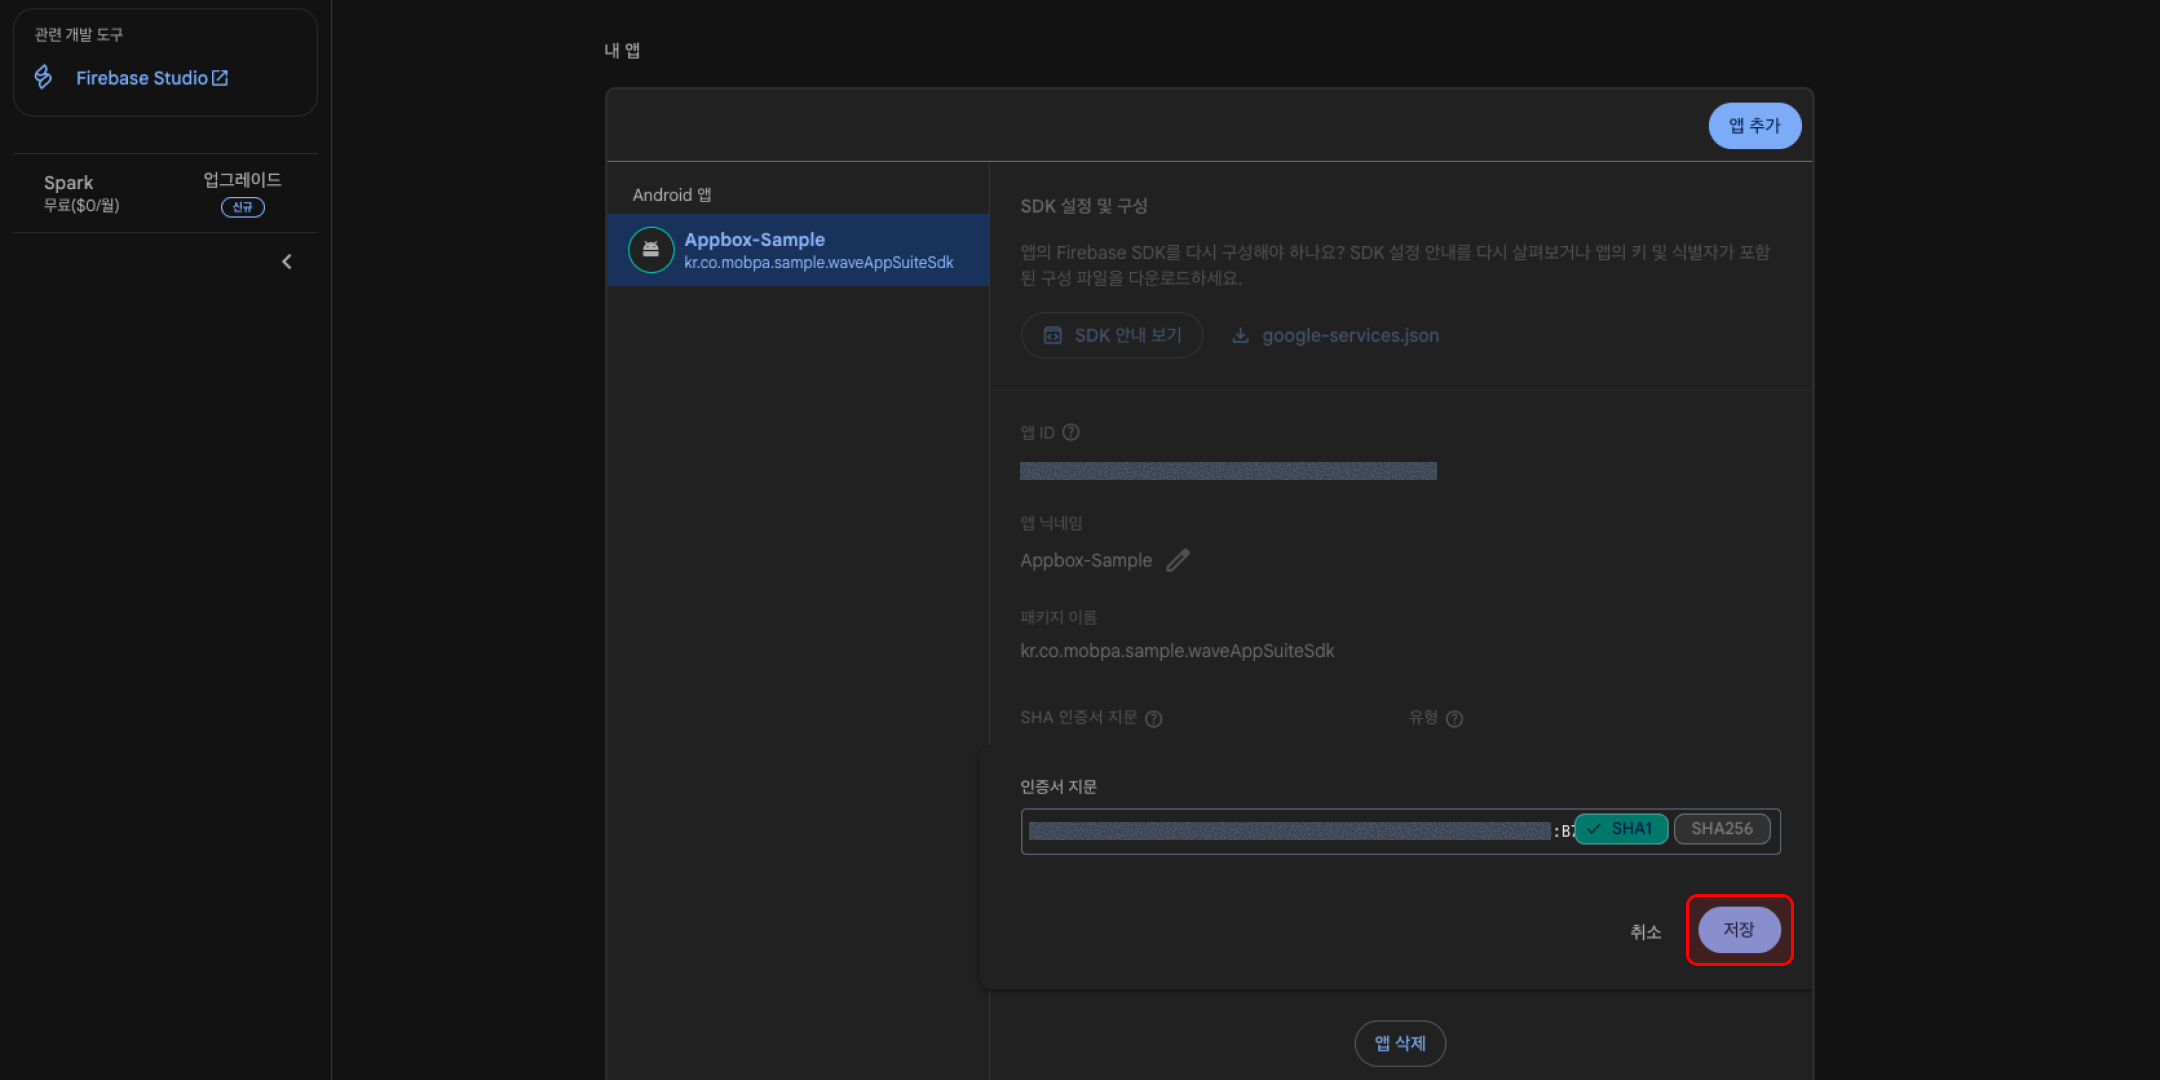Click the Spark plan label
Screen dimensions: 2160x1080
pyautogui.click(x=68, y=182)
